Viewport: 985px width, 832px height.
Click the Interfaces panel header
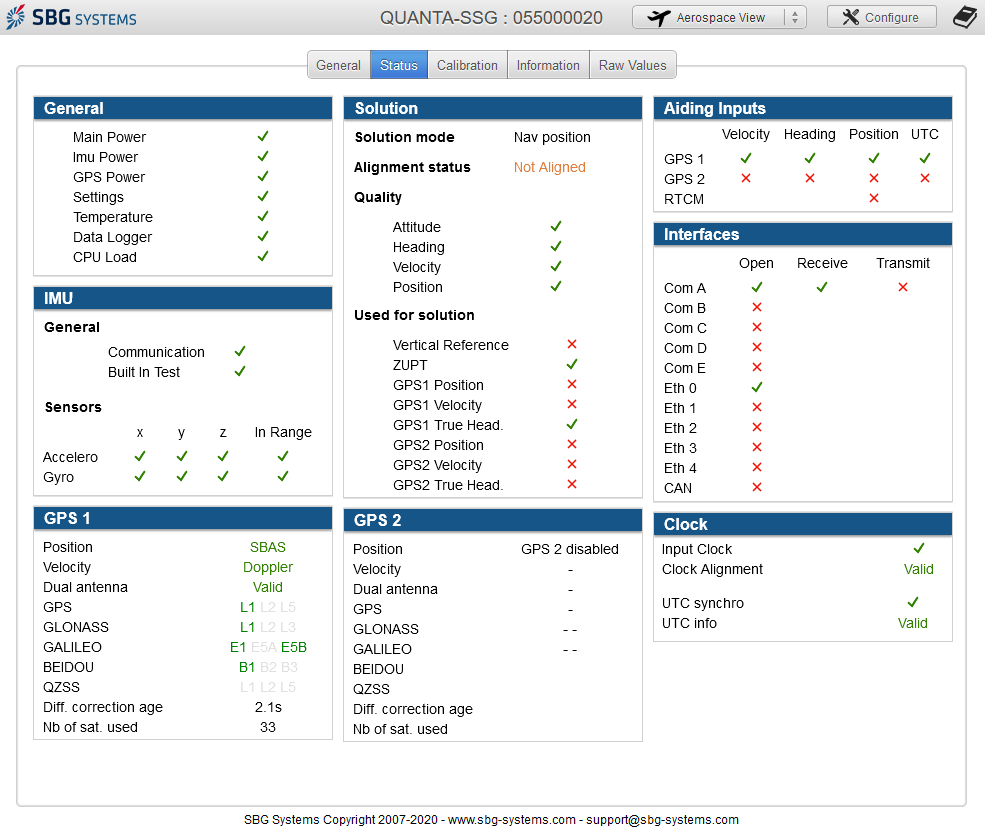(x=803, y=234)
